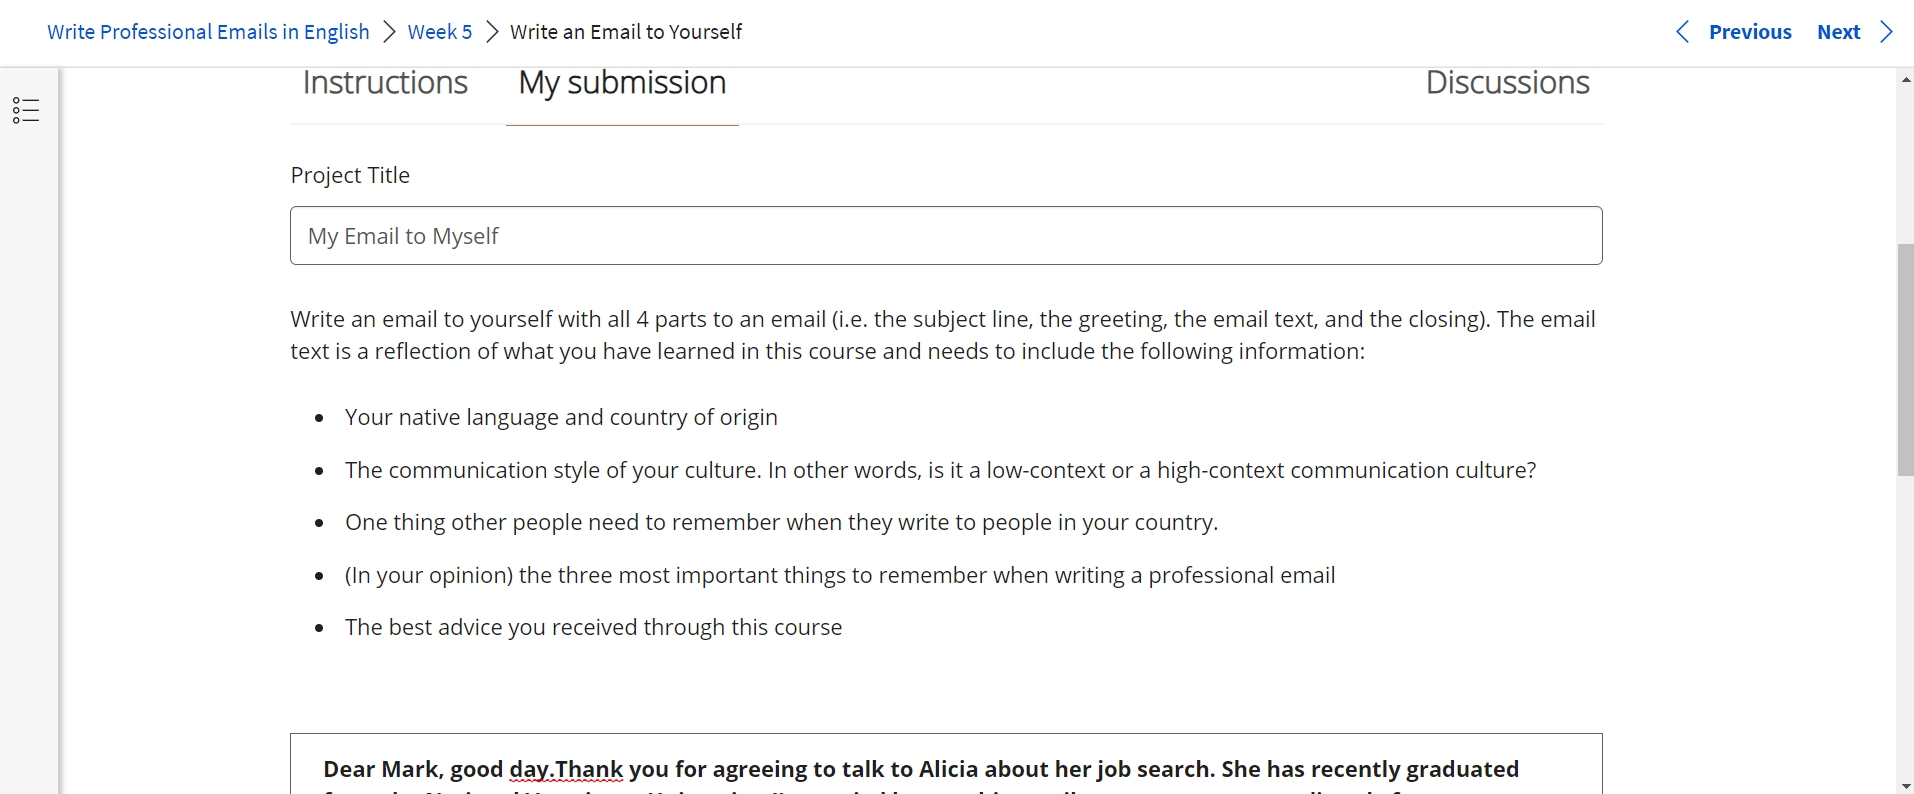Click Next to advance the lesson
Viewport: 1914px width, 794px height.
pos(1839,31)
